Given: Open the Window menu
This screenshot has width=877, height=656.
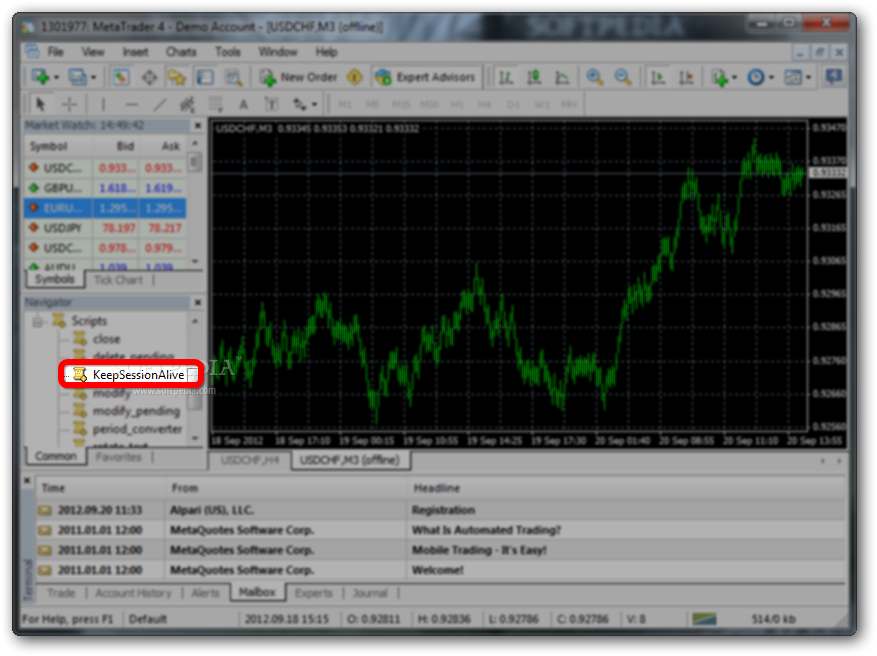Looking at the screenshot, I should (x=277, y=52).
